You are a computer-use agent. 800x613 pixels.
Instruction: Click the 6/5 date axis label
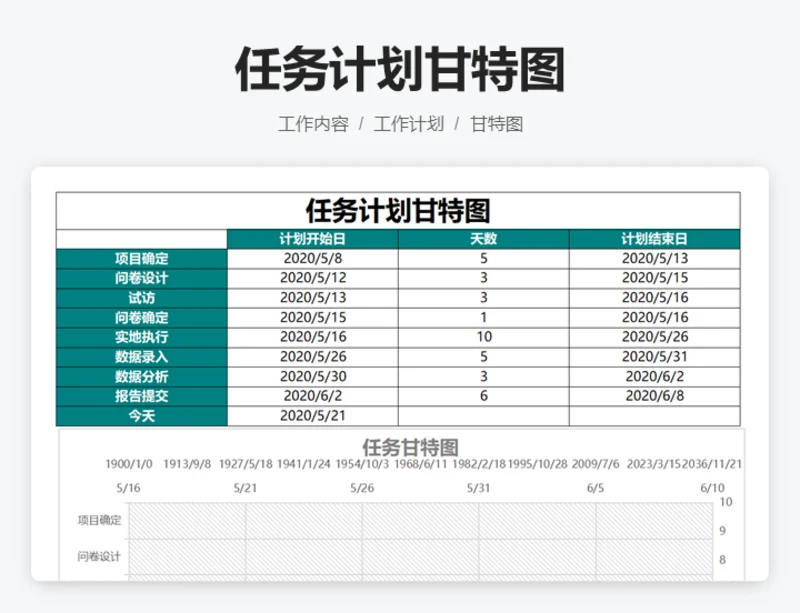click(595, 488)
